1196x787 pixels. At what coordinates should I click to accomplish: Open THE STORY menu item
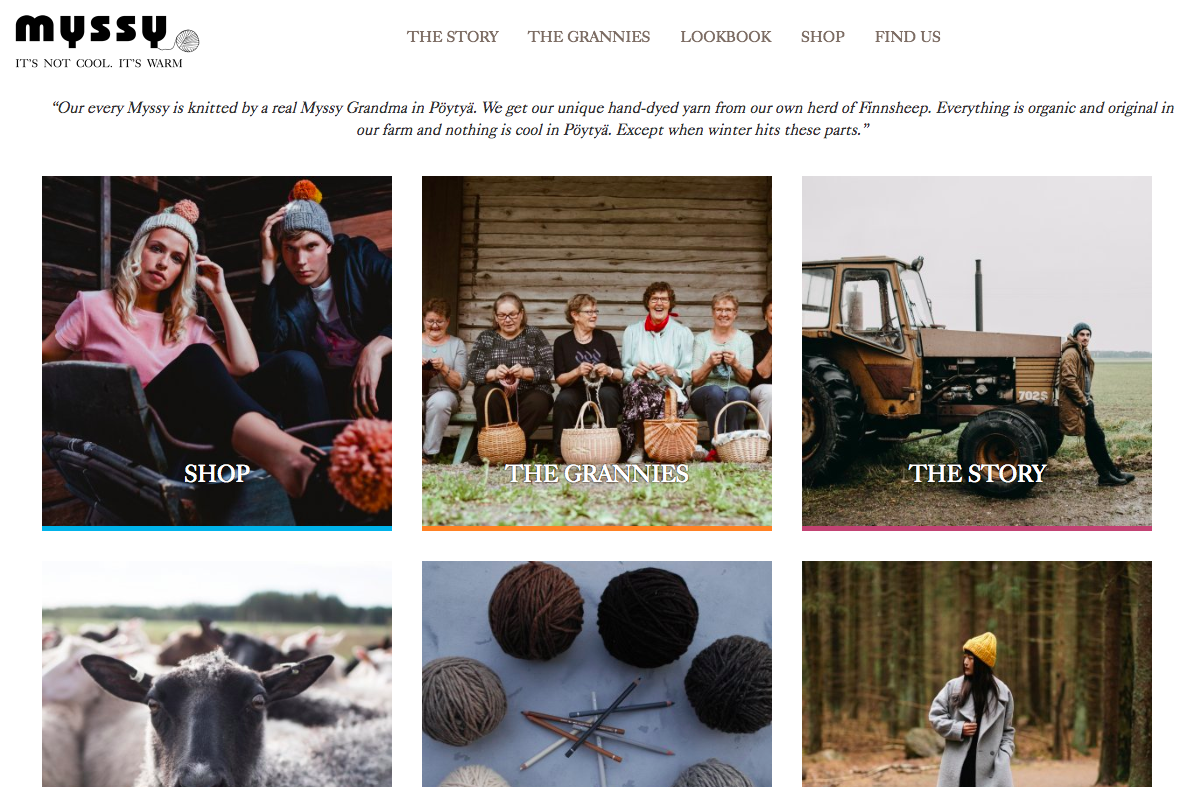[452, 37]
